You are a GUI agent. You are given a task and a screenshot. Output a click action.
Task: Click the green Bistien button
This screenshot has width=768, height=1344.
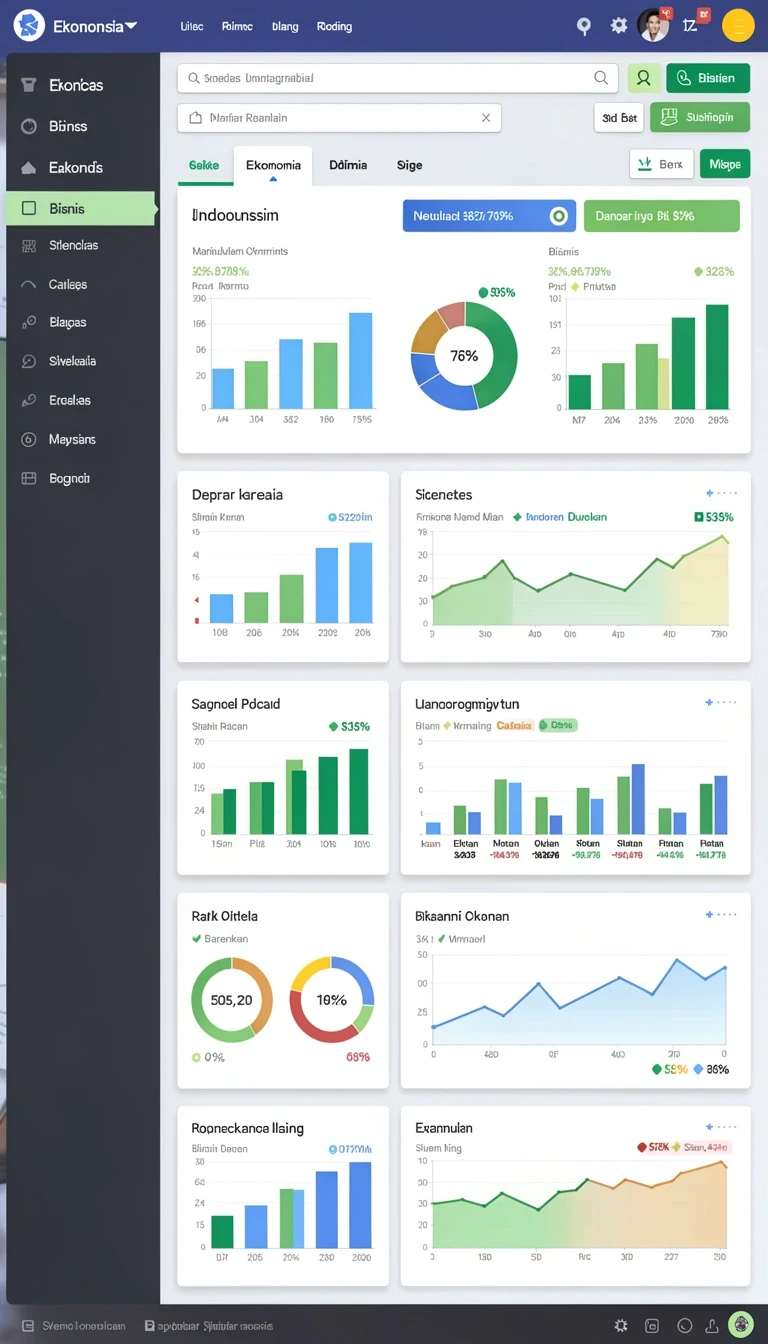tap(708, 77)
